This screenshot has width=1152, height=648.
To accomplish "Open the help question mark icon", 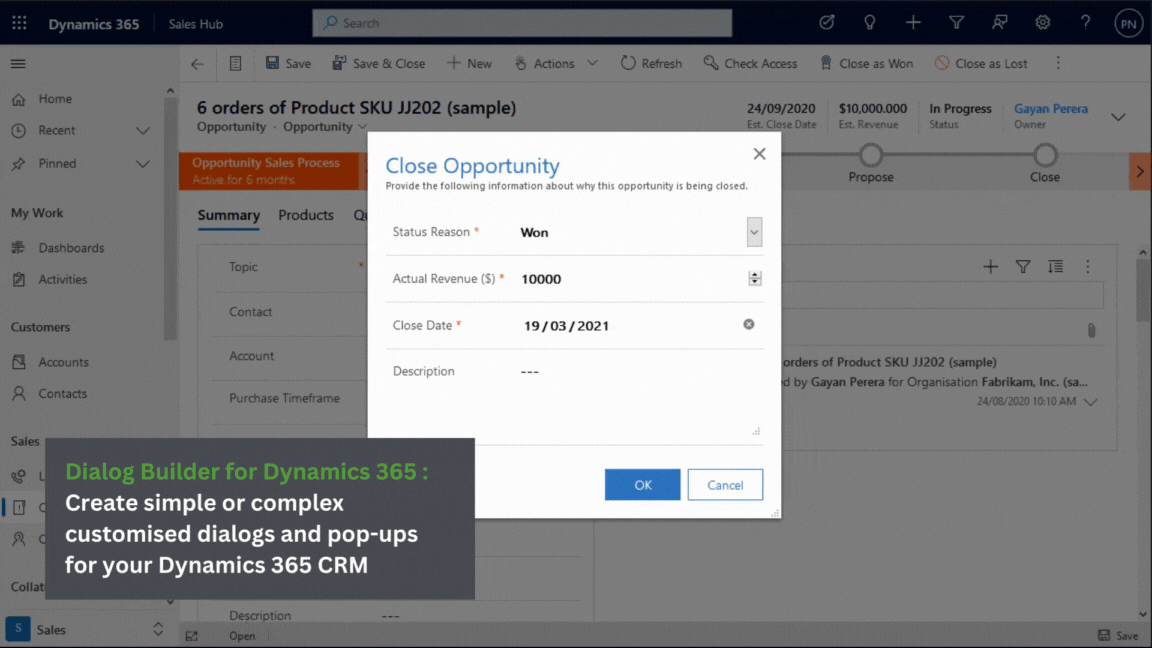I will [1085, 23].
